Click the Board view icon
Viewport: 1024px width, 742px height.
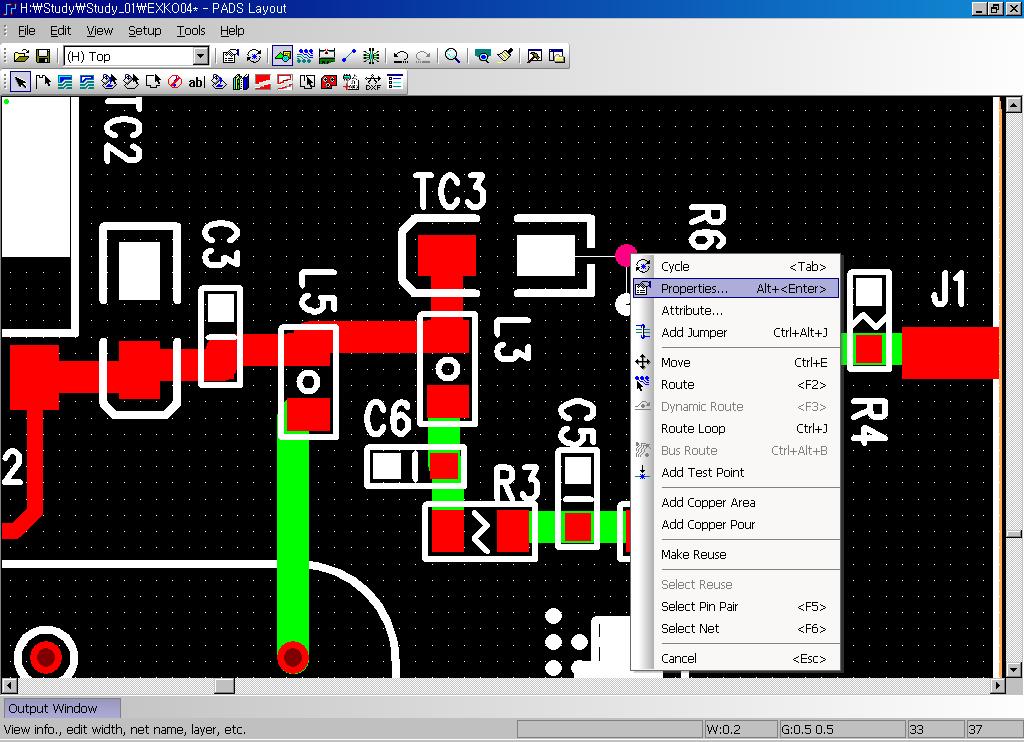pos(483,56)
